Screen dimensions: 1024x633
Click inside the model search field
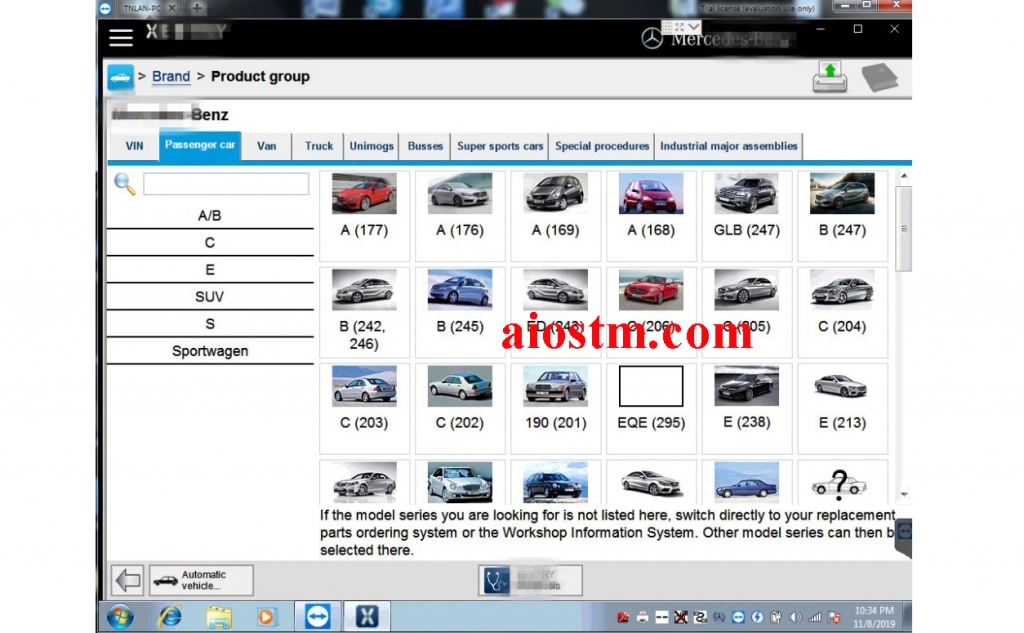point(224,184)
